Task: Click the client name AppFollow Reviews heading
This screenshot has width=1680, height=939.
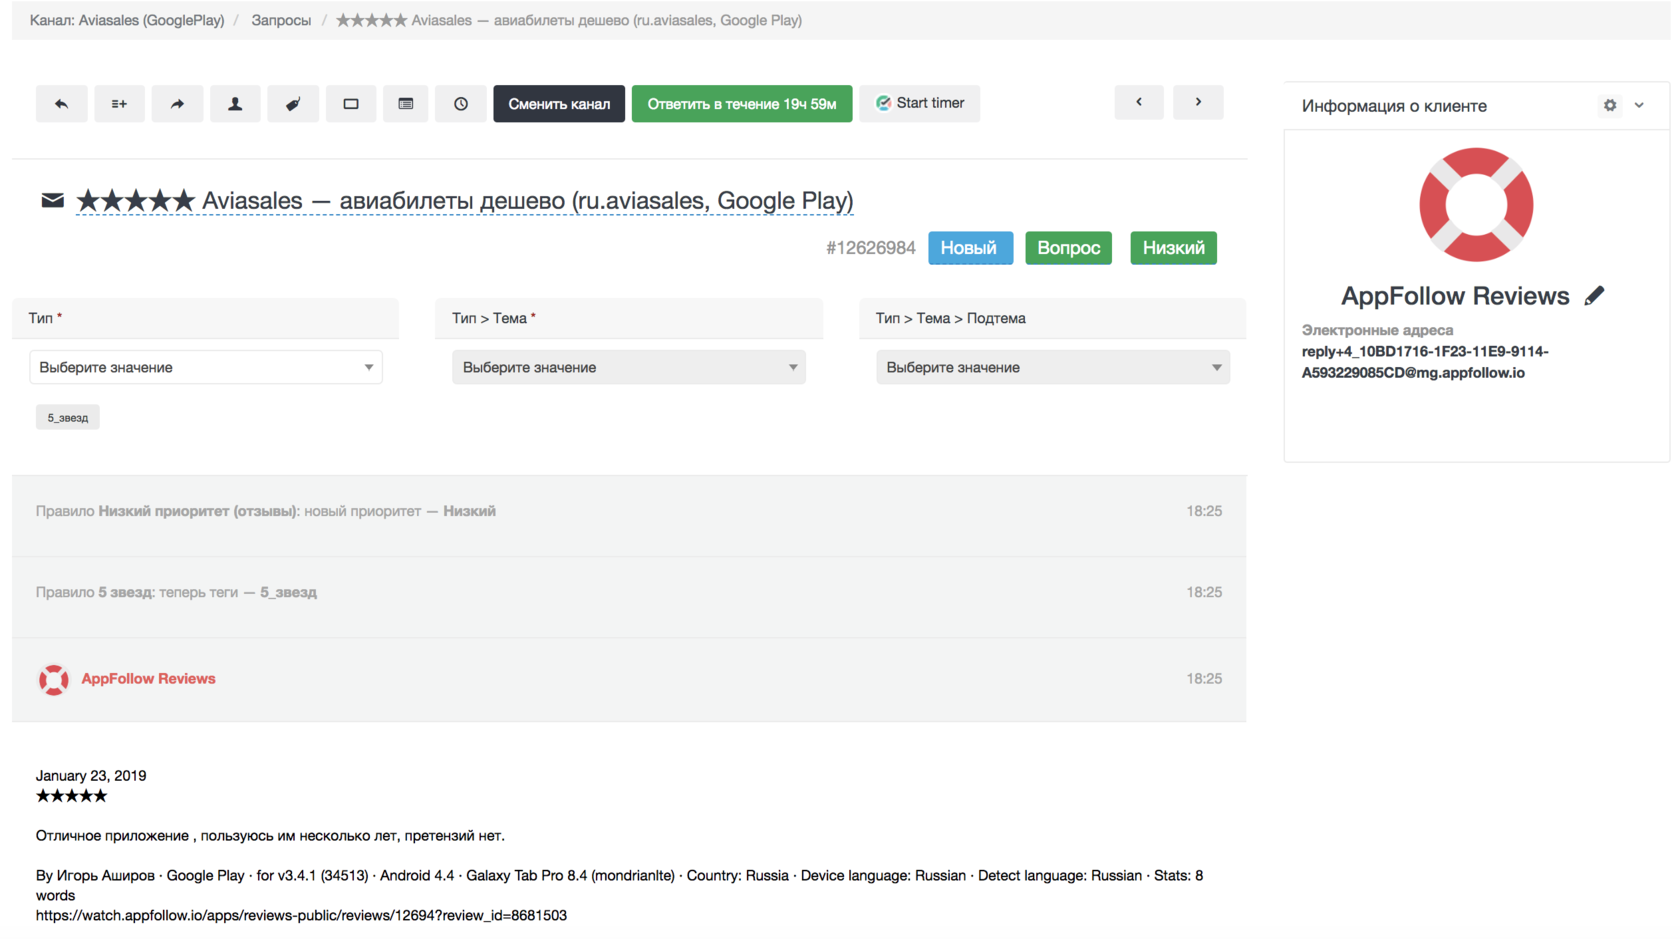Action: pos(1455,296)
